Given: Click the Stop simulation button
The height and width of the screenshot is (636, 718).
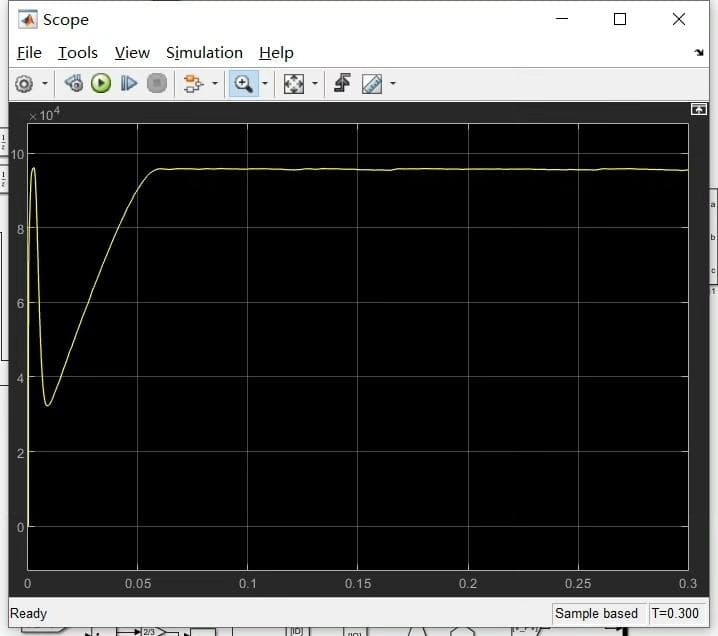Looking at the screenshot, I should (x=157, y=83).
